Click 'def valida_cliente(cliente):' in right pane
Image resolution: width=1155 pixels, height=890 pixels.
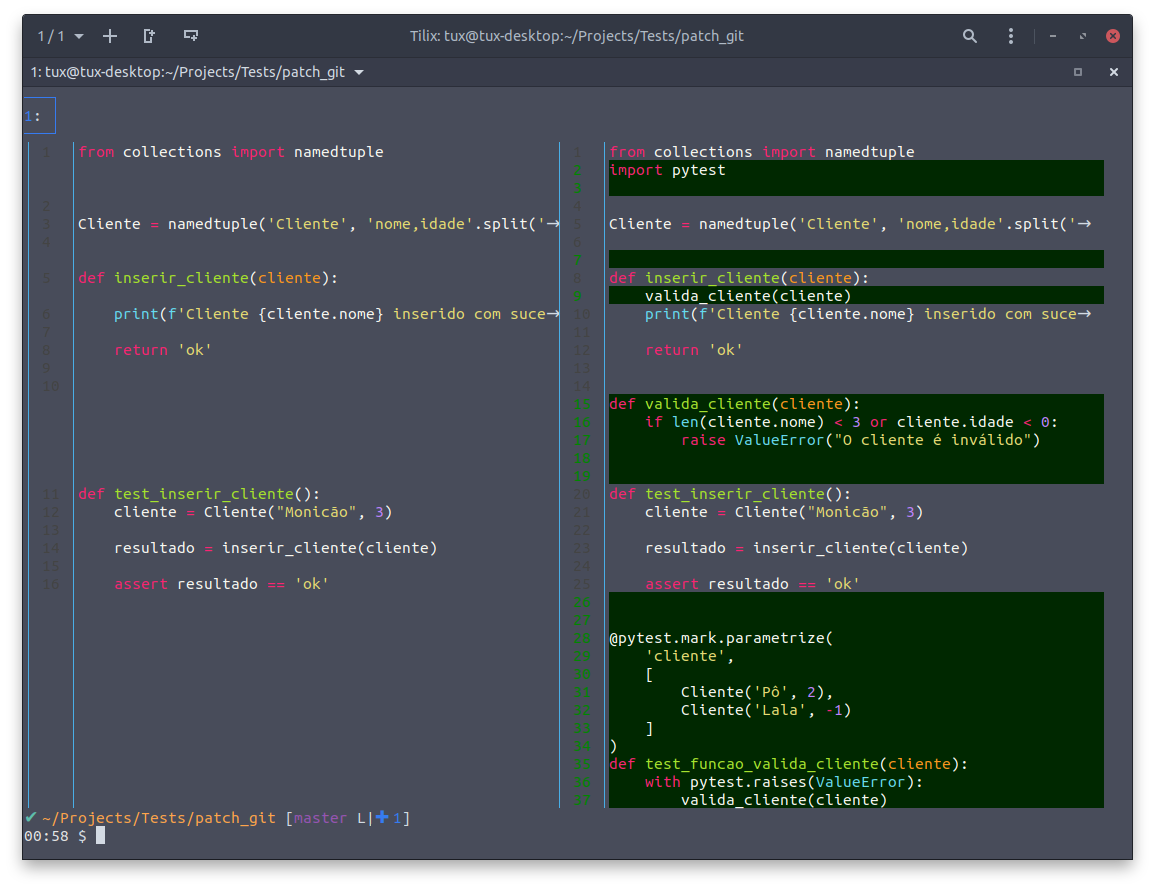click(734, 404)
